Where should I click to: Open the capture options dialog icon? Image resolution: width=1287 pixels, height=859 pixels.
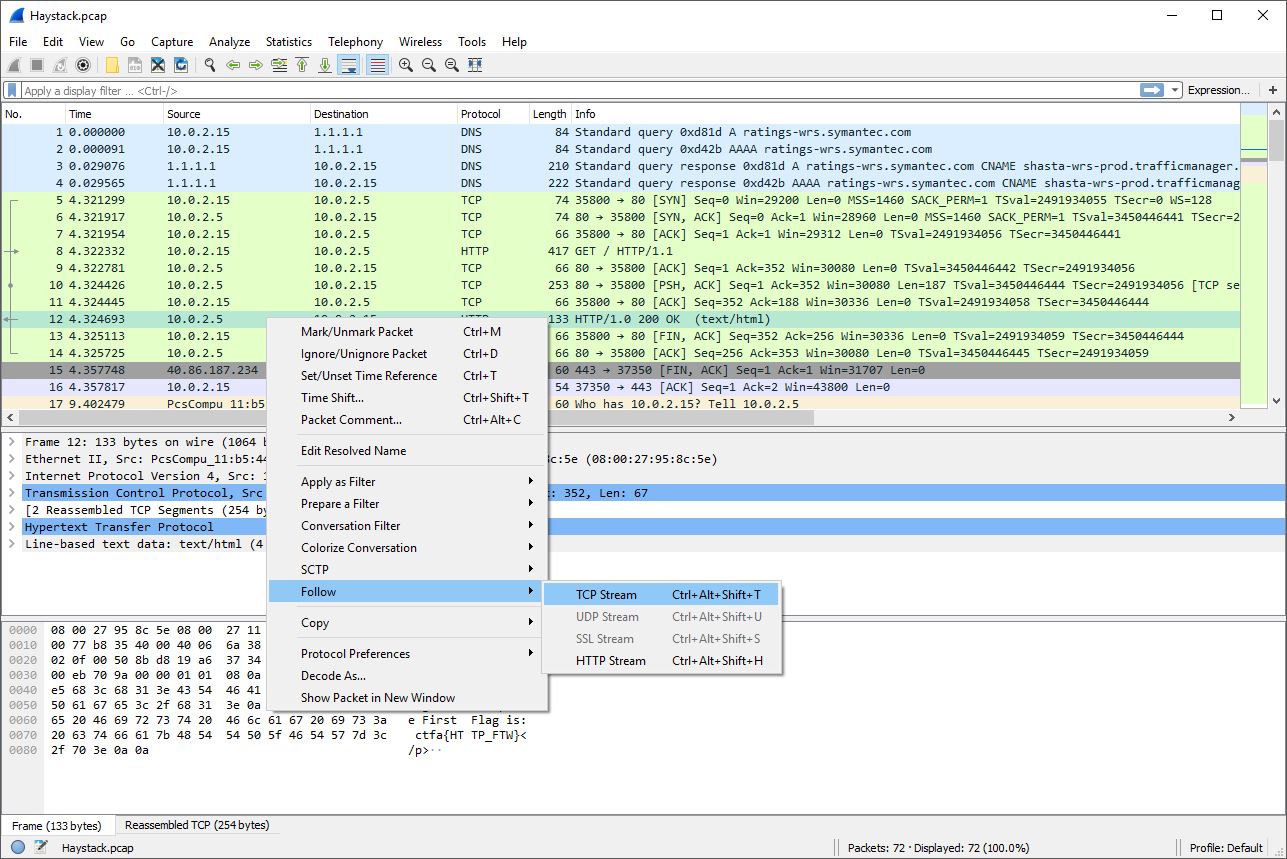(x=83, y=65)
